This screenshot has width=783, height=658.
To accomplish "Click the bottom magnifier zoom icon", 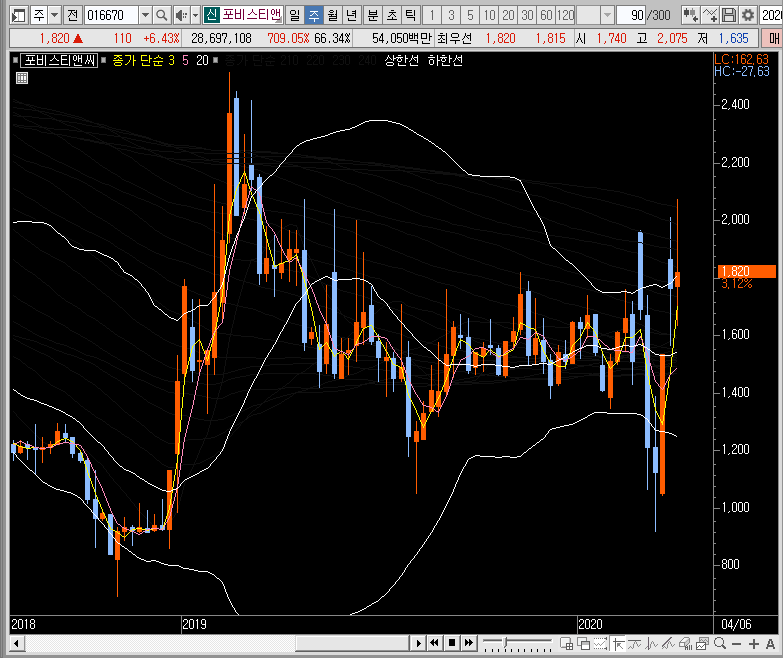I will pyautogui.click(x=720, y=644).
